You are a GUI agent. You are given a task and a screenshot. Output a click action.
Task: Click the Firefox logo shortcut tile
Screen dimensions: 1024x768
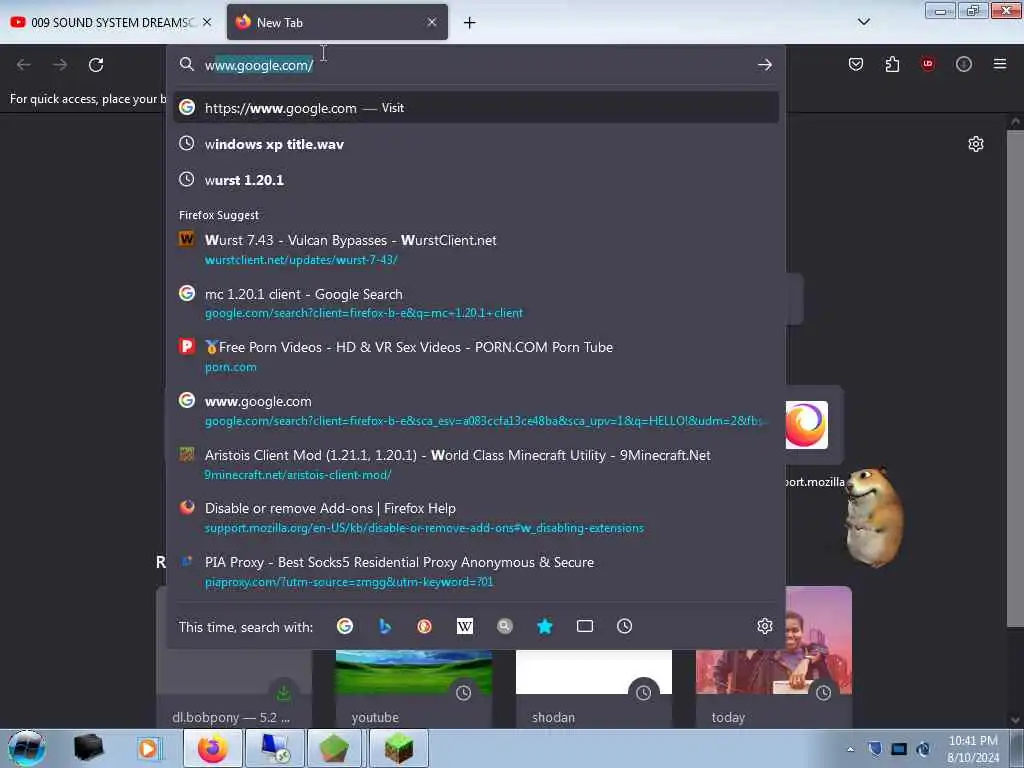point(807,425)
